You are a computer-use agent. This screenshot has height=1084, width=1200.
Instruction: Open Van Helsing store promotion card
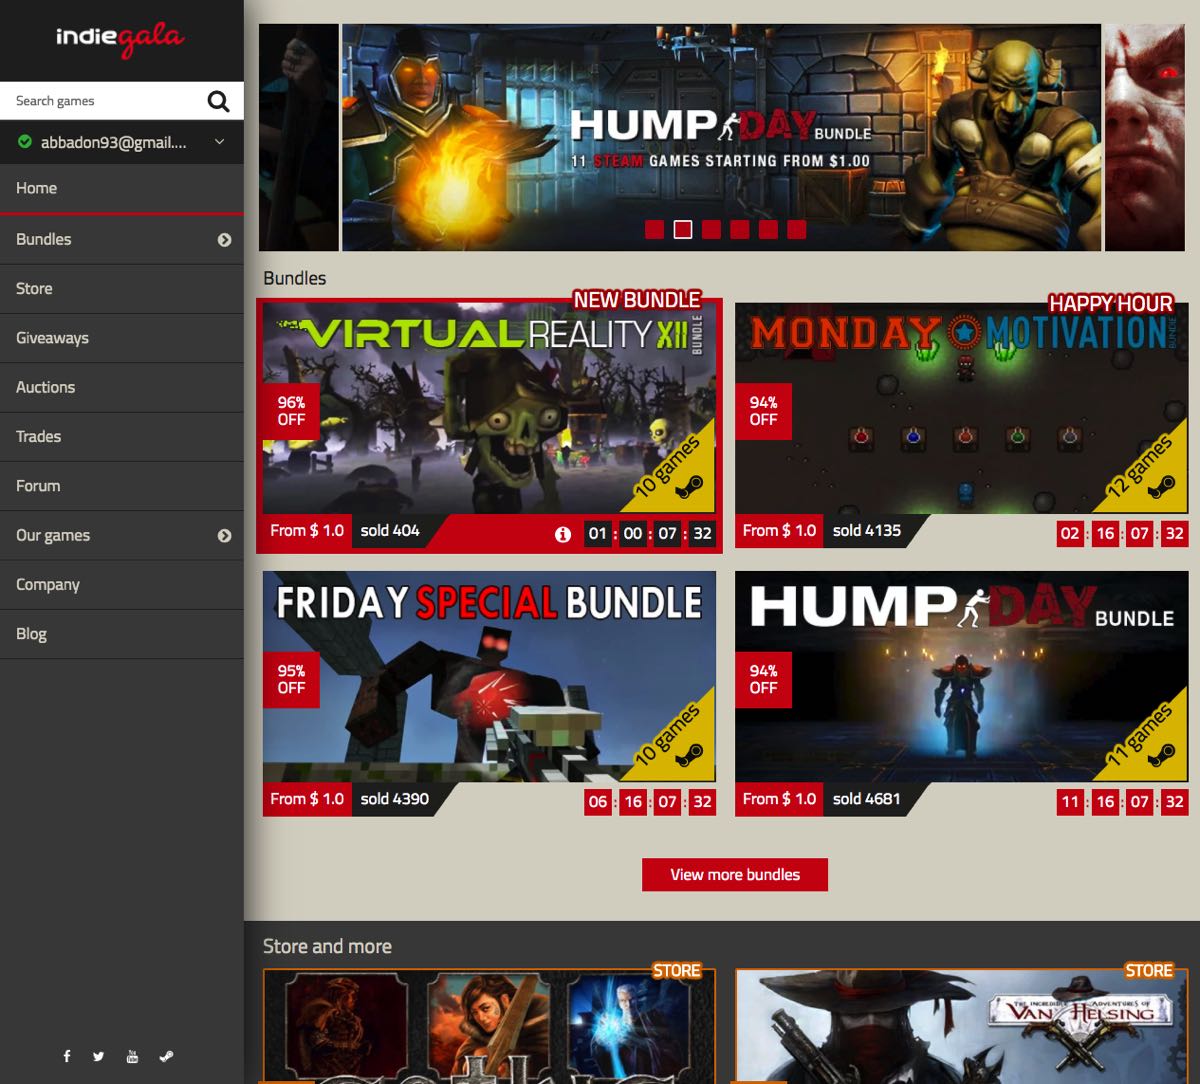tap(961, 1026)
